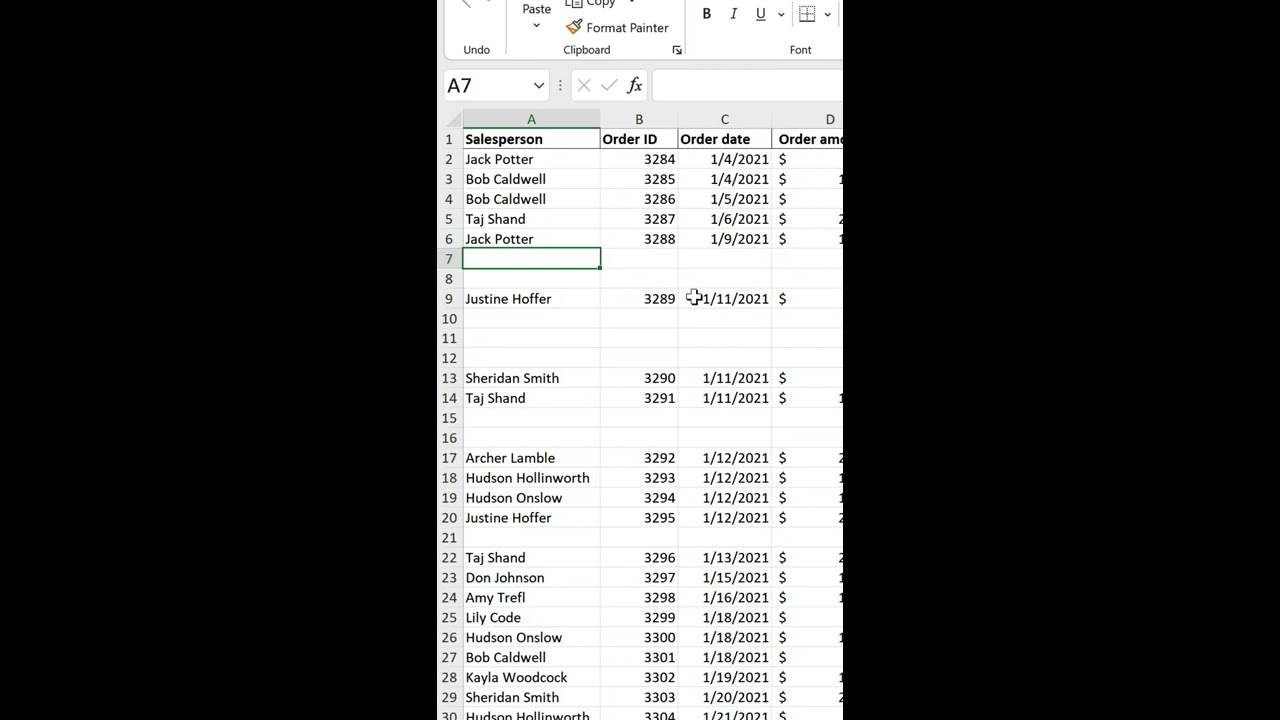Image resolution: width=1280 pixels, height=720 pixels.
Task: Click Archer Lamble in row 17
Action: tap(510, 459)
